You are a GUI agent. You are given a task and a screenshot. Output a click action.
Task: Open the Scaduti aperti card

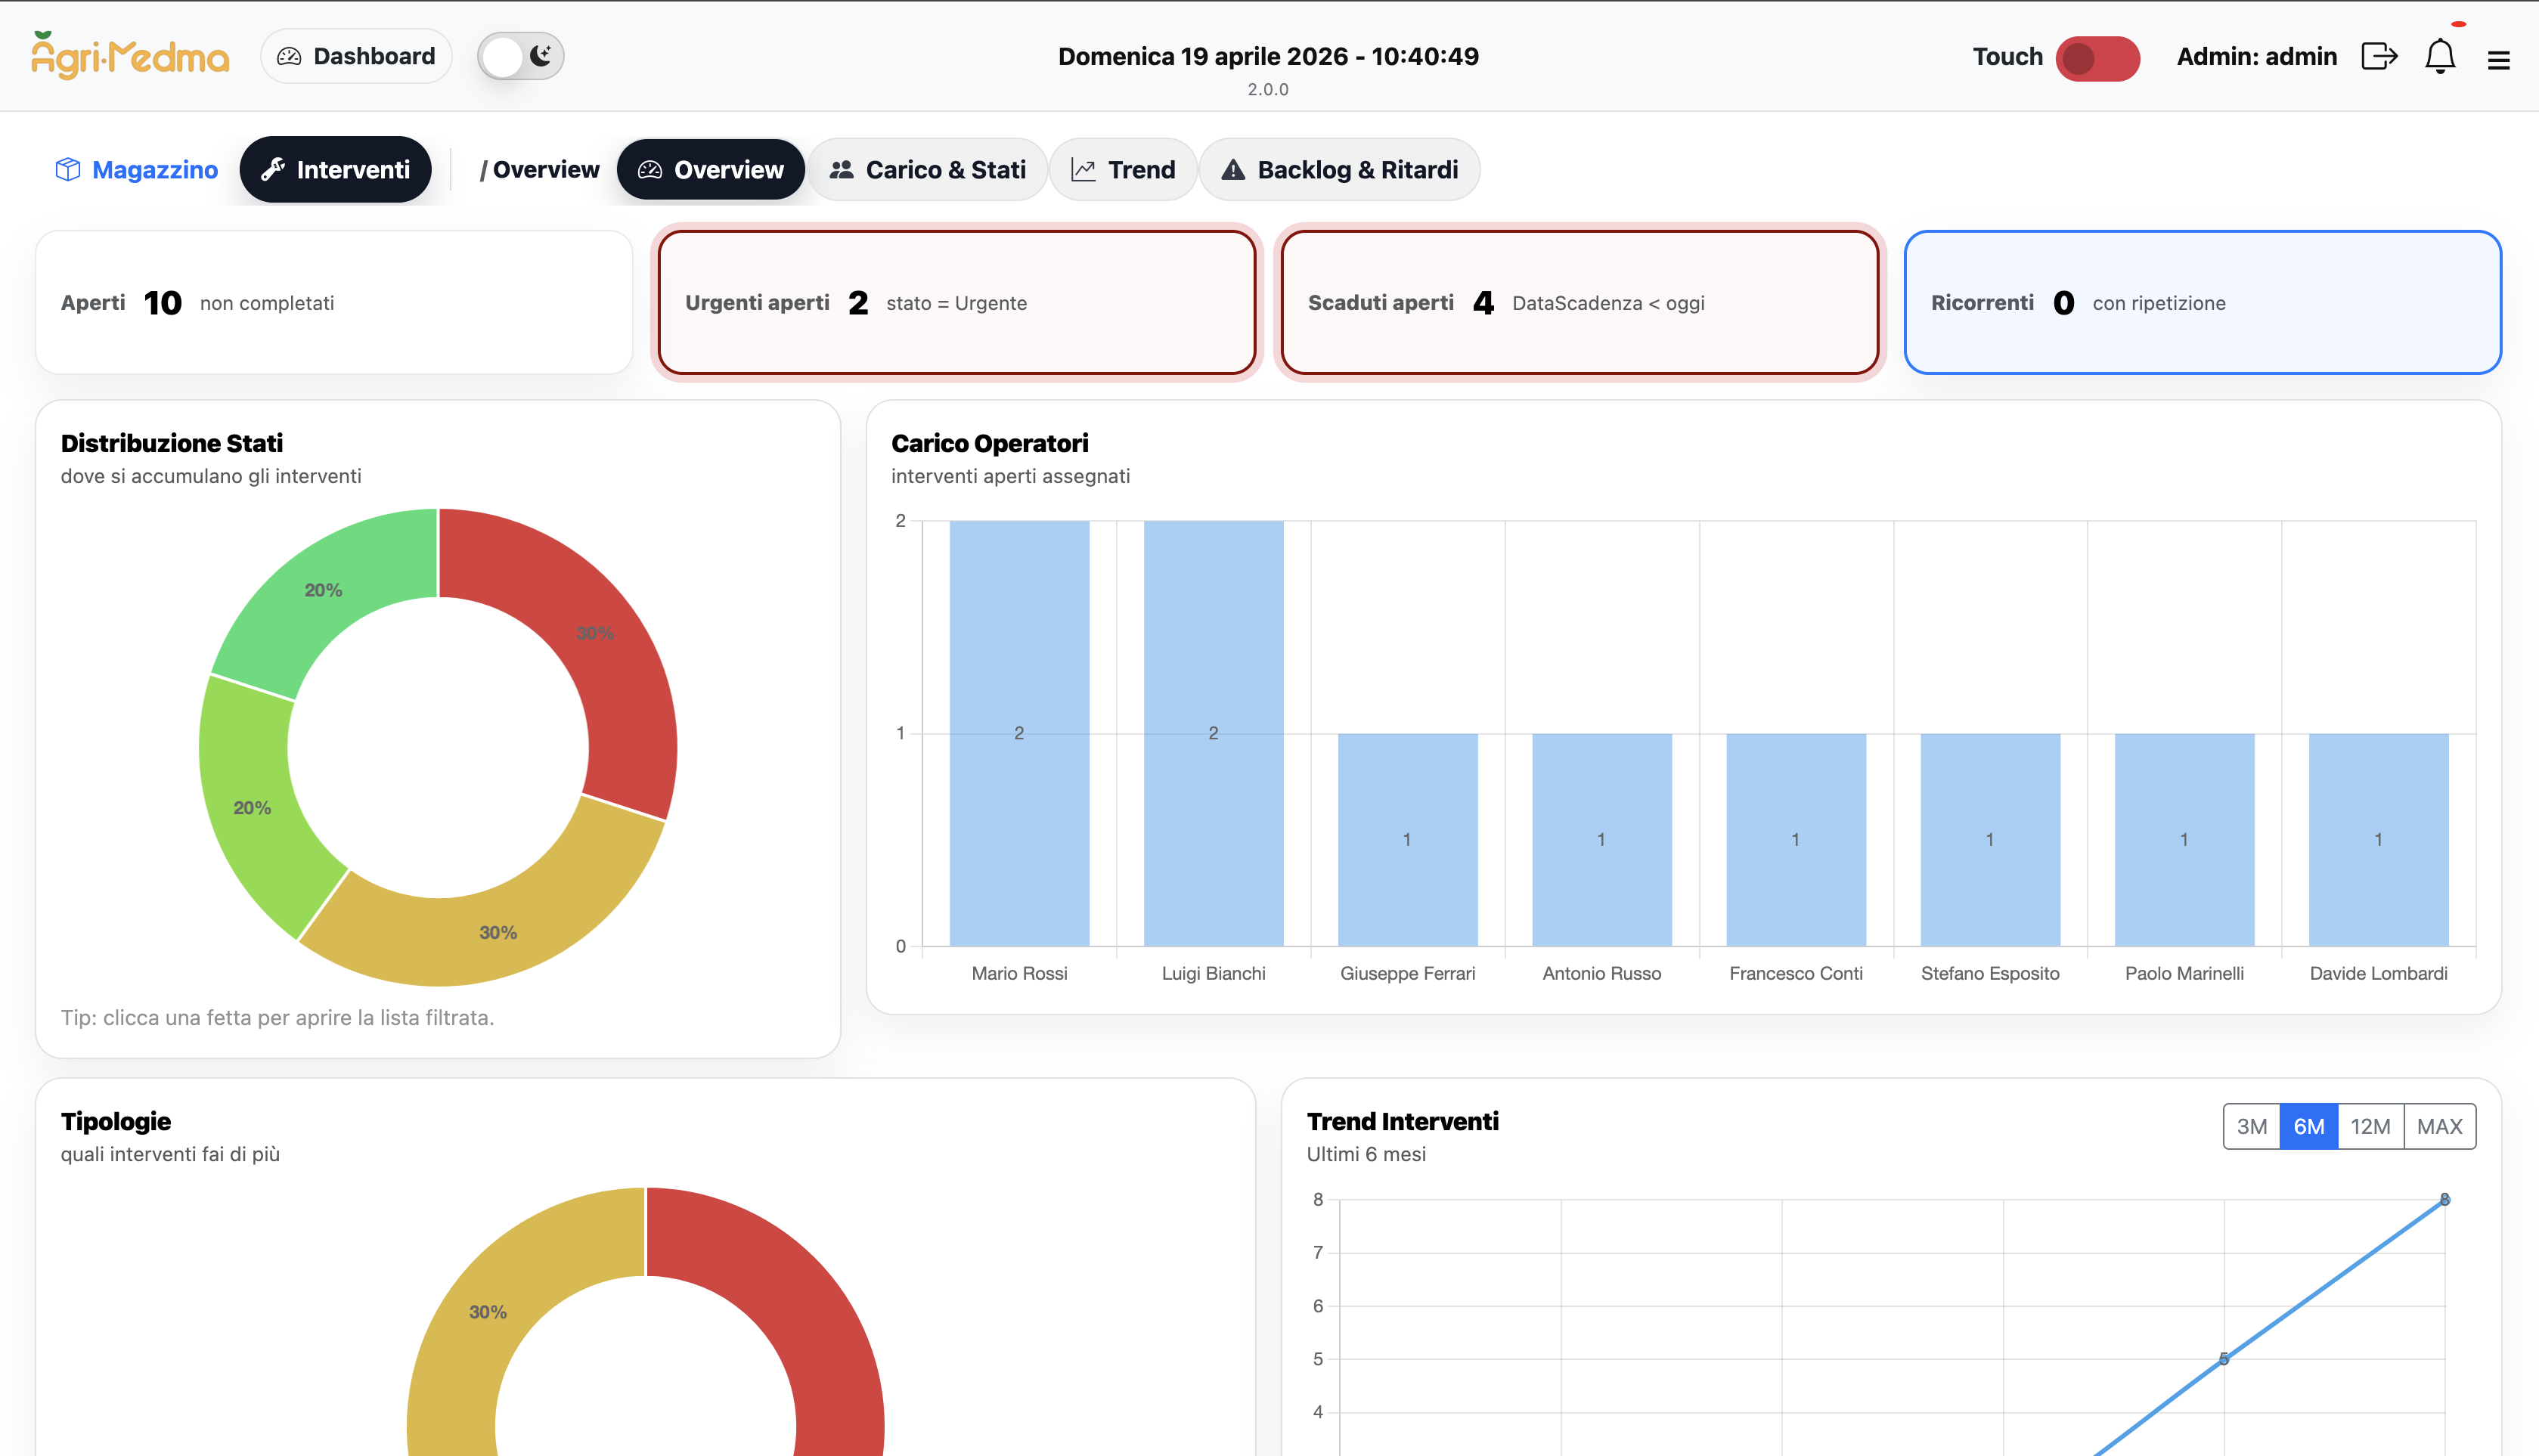click(x=1580, y=303)
